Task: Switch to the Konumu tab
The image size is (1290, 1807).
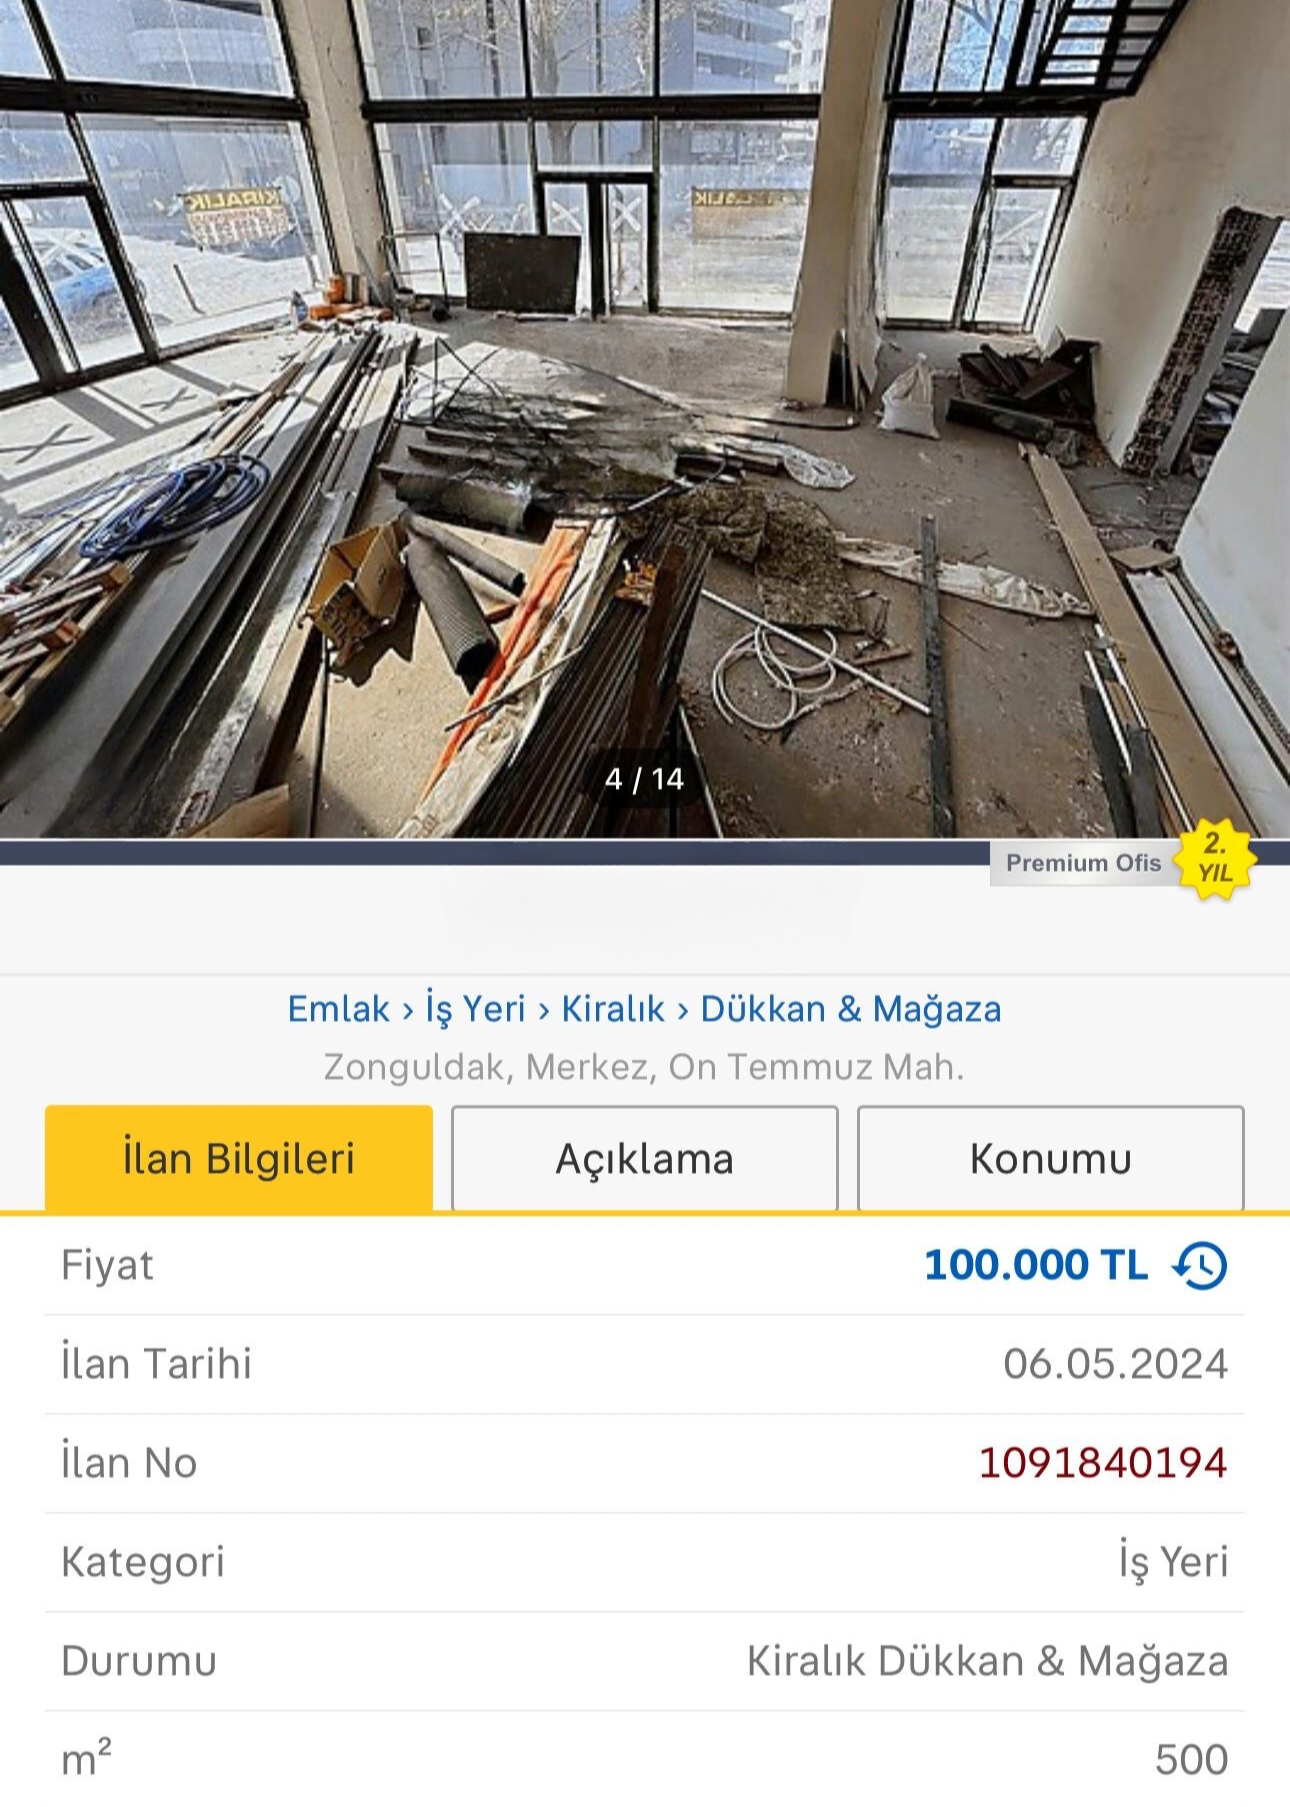Action: pyautogui.click(x=1050, y=1158)
